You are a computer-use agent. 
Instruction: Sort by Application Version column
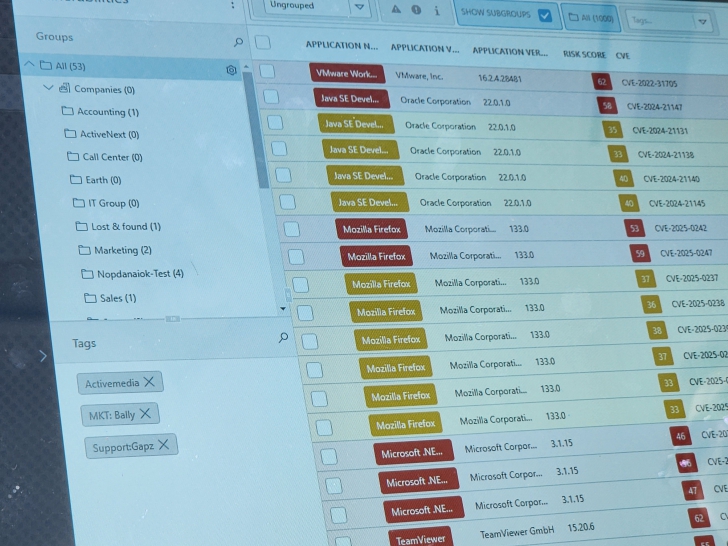(x=510, y=52)
